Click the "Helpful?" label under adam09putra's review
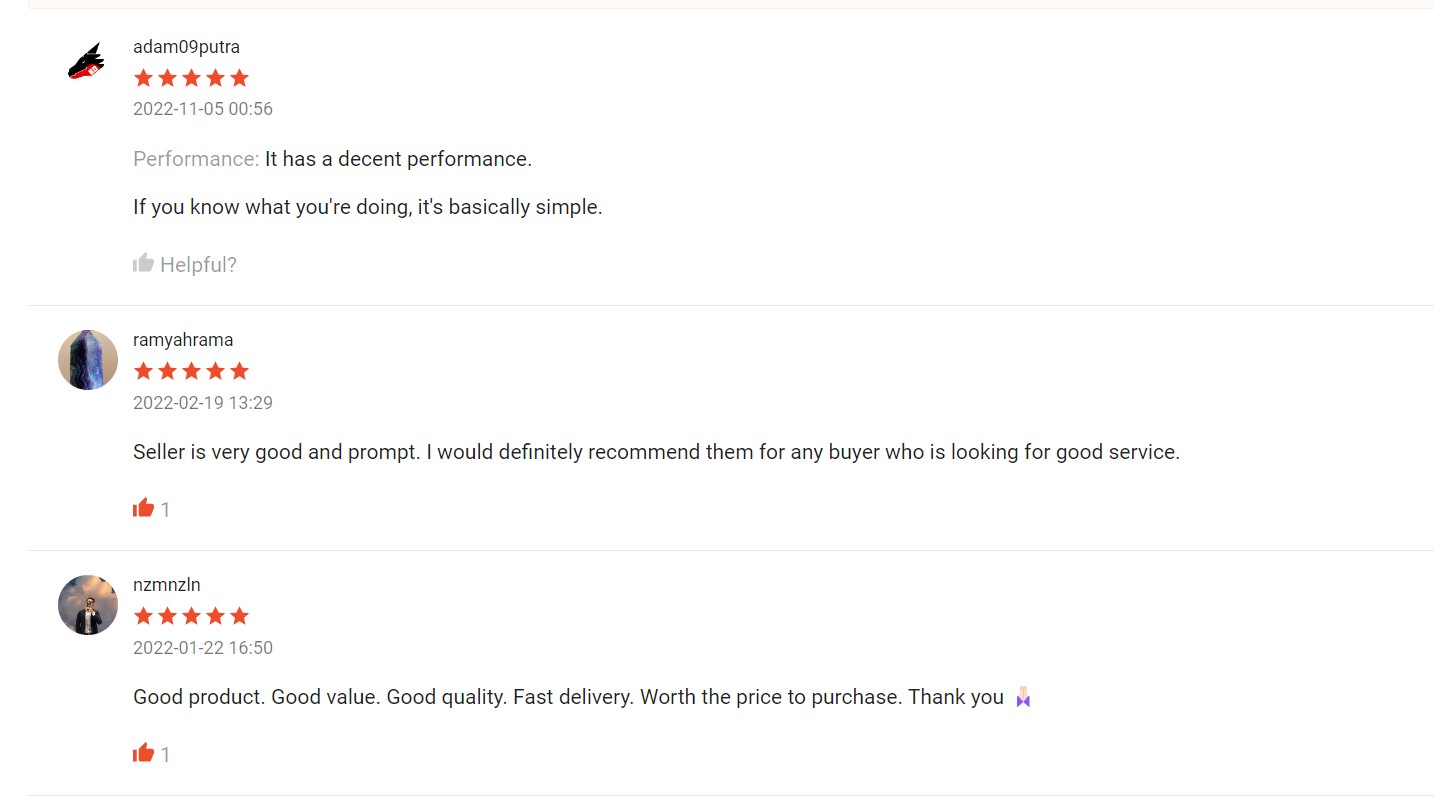 (198, 265)
